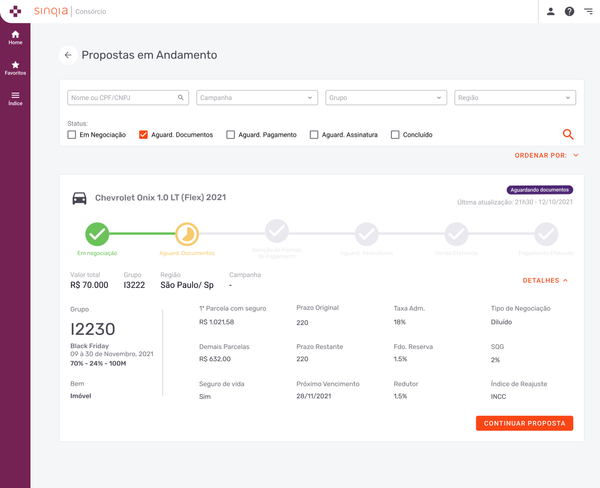Viewport: 600px width, 488px height.
Task: Click the 70% - 24% - 100M text
Action: [x=98, y=364]
